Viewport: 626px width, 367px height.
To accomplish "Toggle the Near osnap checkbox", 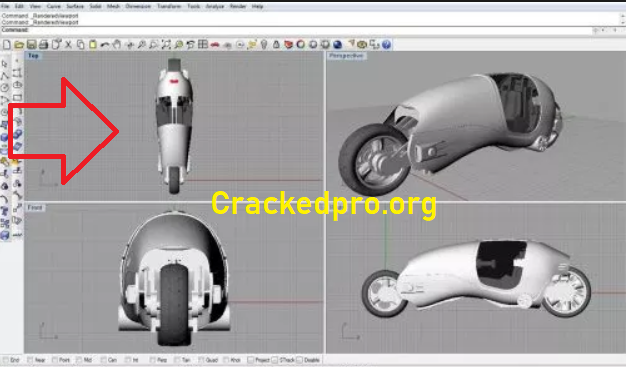I will point(30,360).
